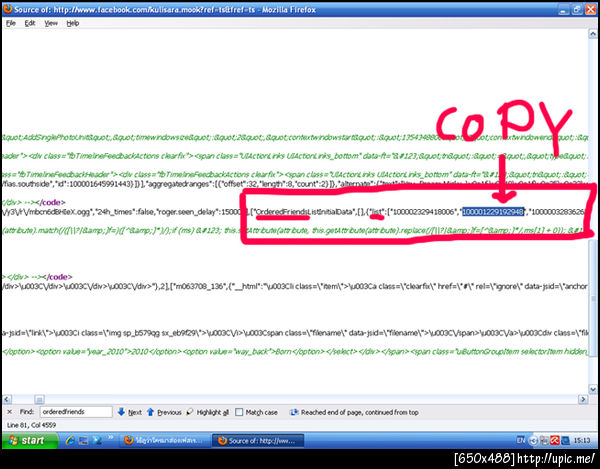Maximize the source viewer window
This screenshot has height=469, width=600.
pos(577,10)
